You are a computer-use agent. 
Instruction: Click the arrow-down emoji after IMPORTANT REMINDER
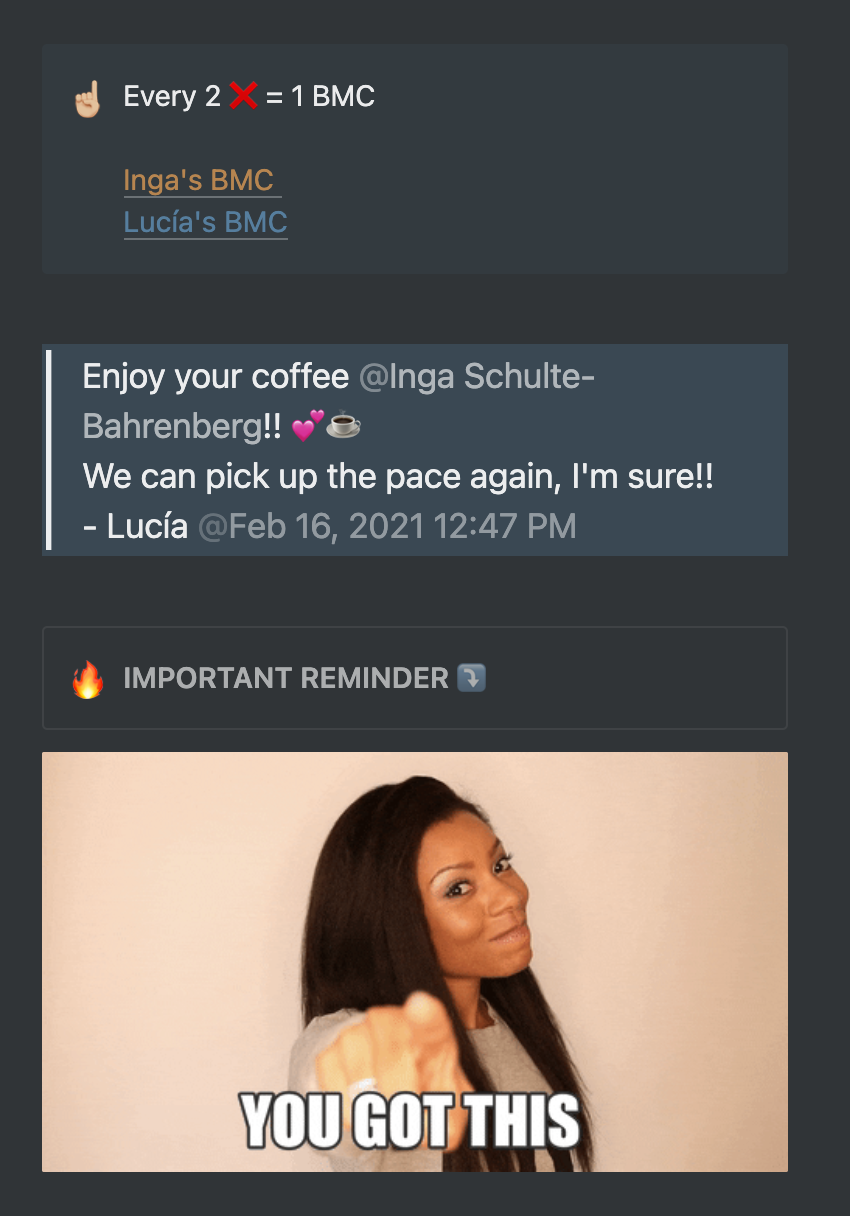coord(471,678)
